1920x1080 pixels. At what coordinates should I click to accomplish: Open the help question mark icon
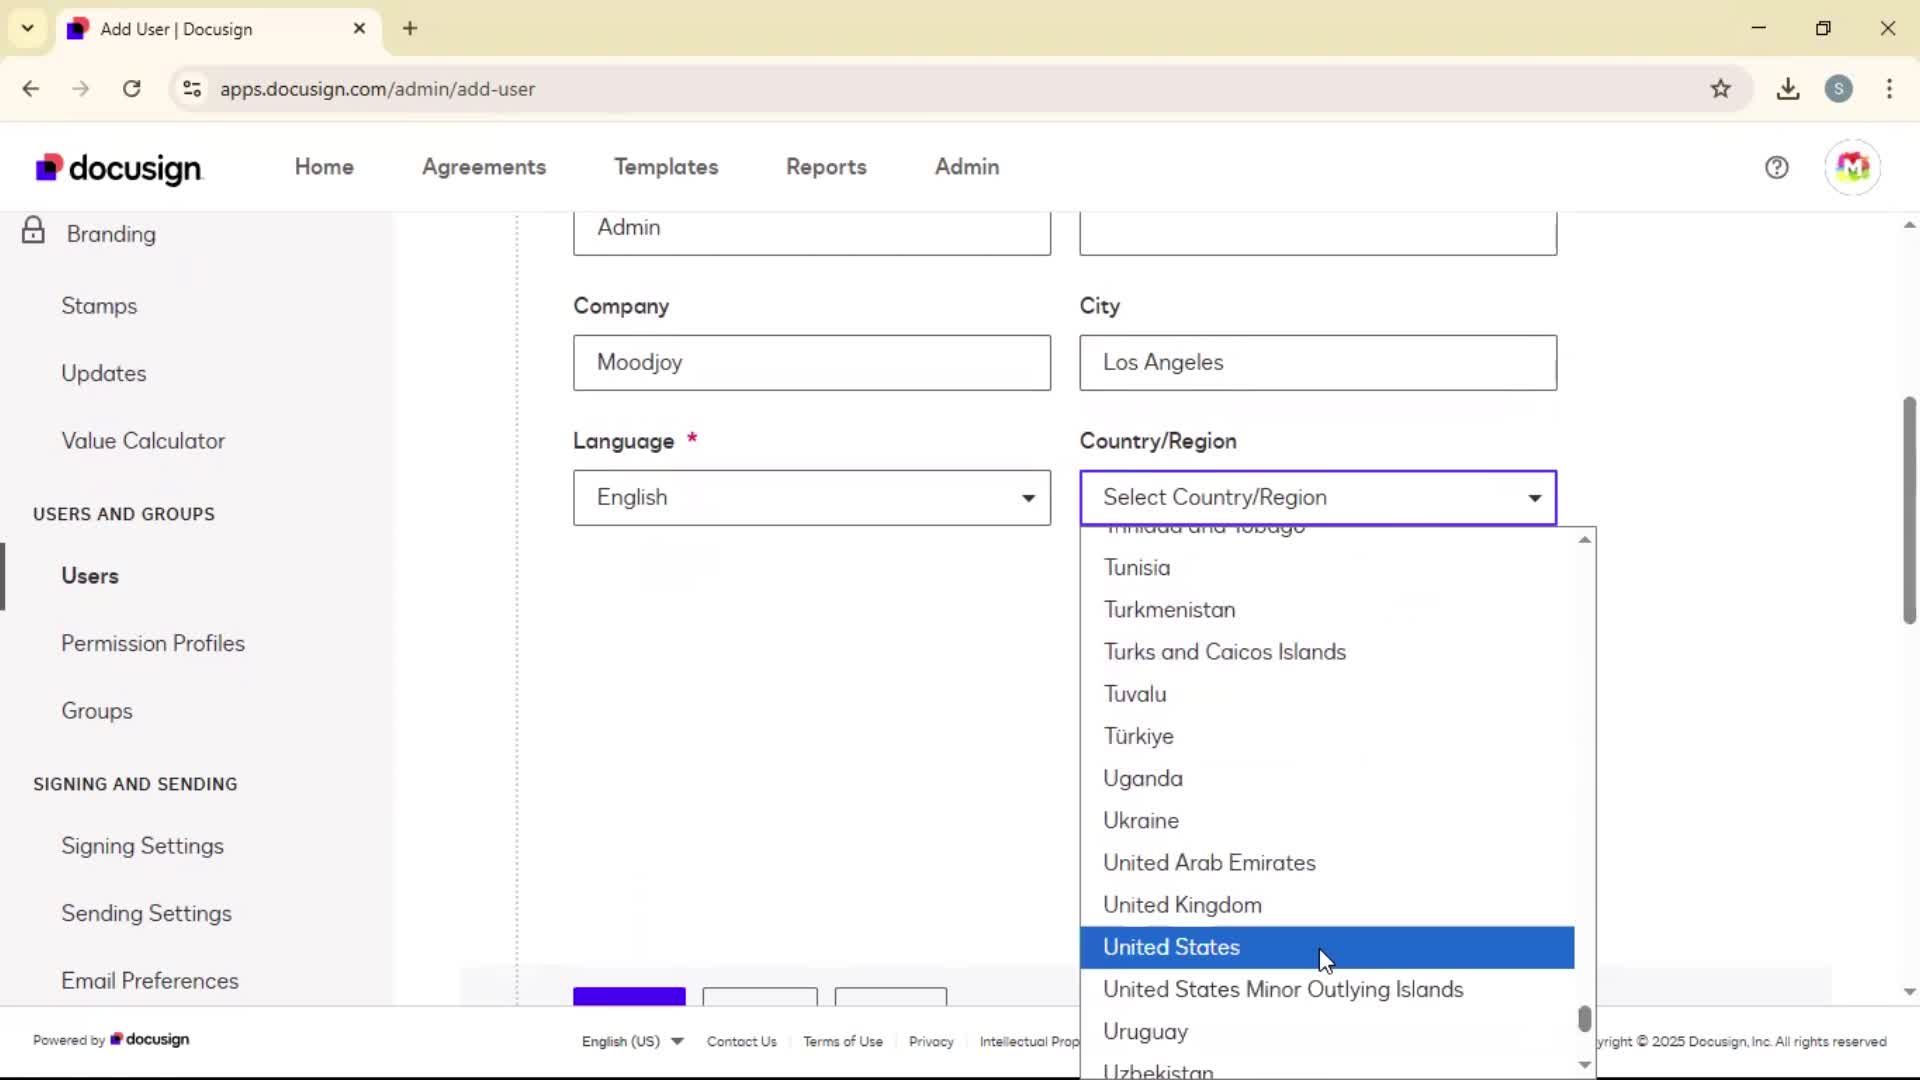coord(1776,168)
